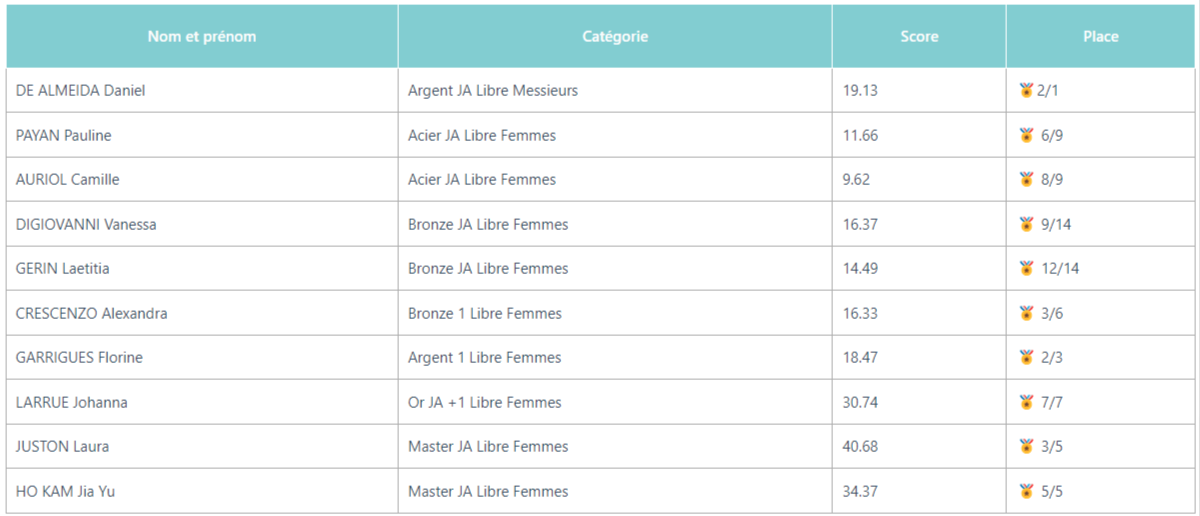
Task: Click the medal icon next to 6/9
Action: coord(1026,135)
